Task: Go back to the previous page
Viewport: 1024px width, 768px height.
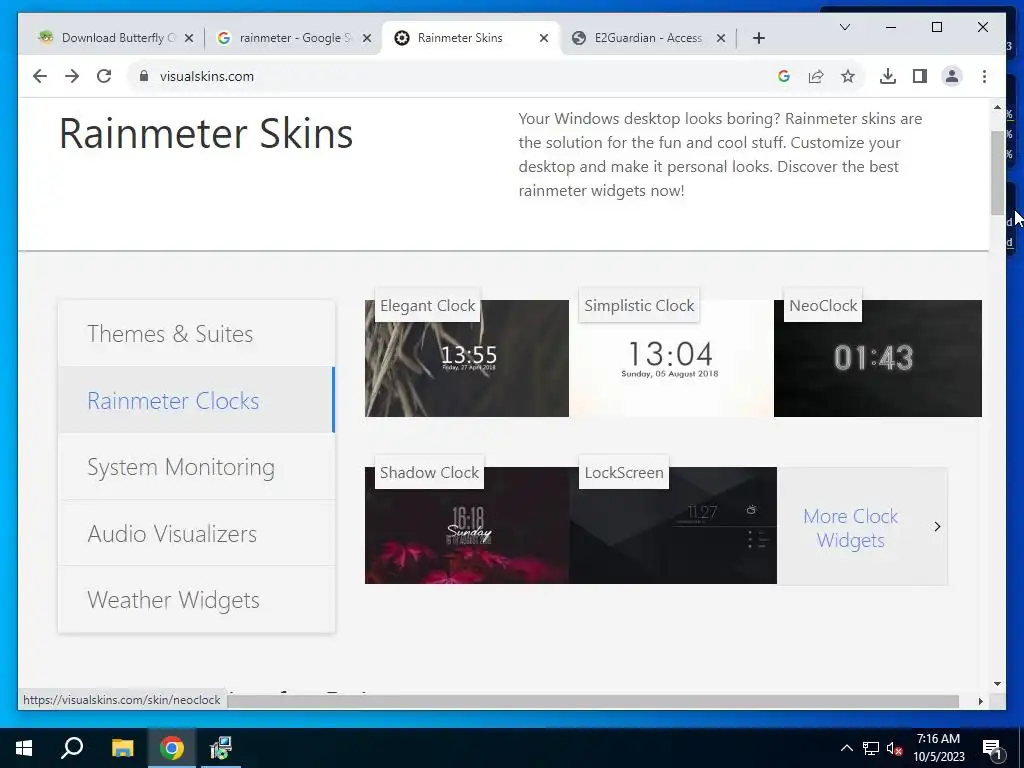Action: (40, 76)
